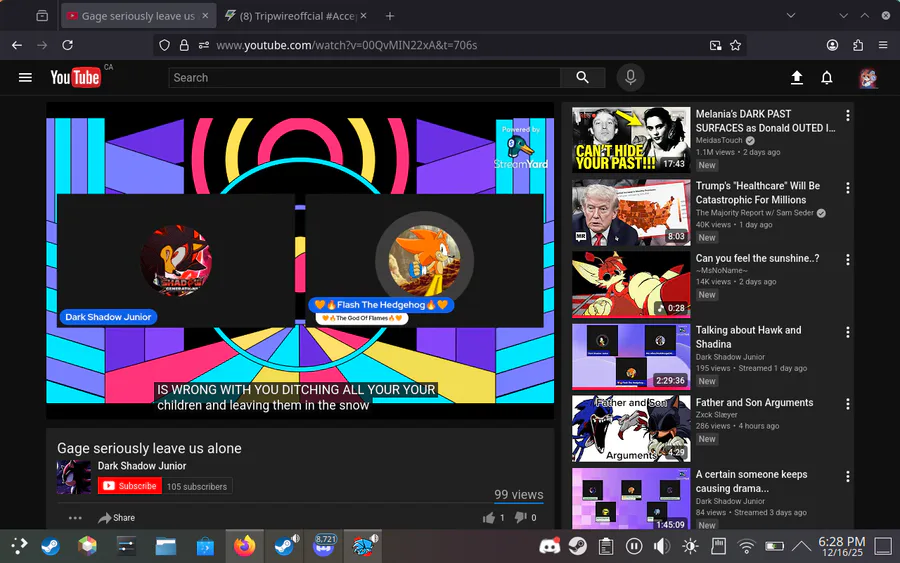Image resolution: width=900 pixels, height=563 pixels.
Task: Open Dark Shadow Junior channel name link
Action: pyautogui.click(x=142, y=465)
